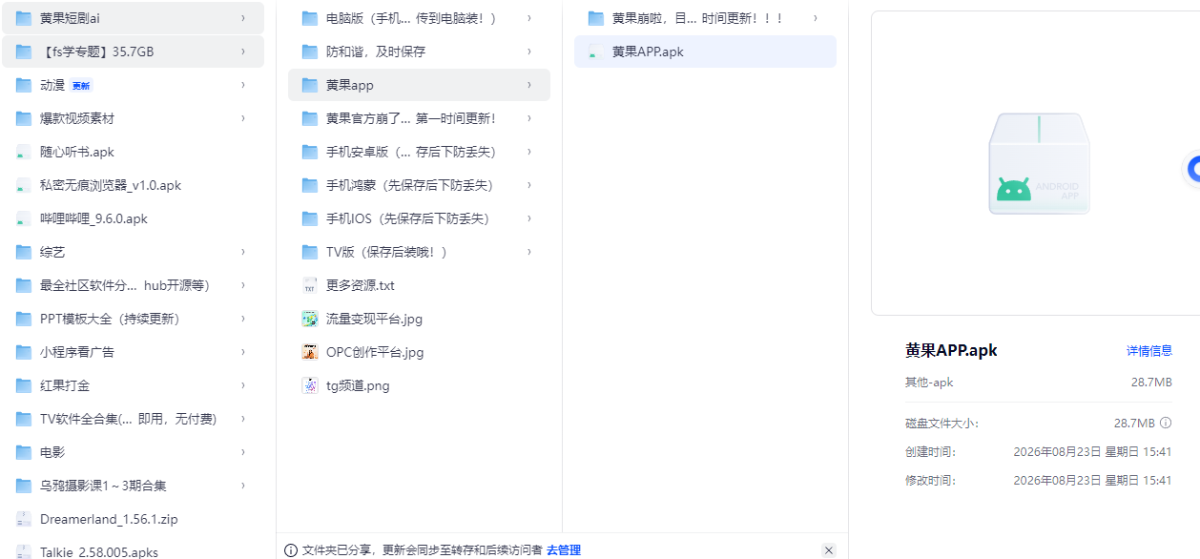Expand chevron of TV软件全合集 folder
Screen dimensions: 1200x559
click(x=243, y=419)
